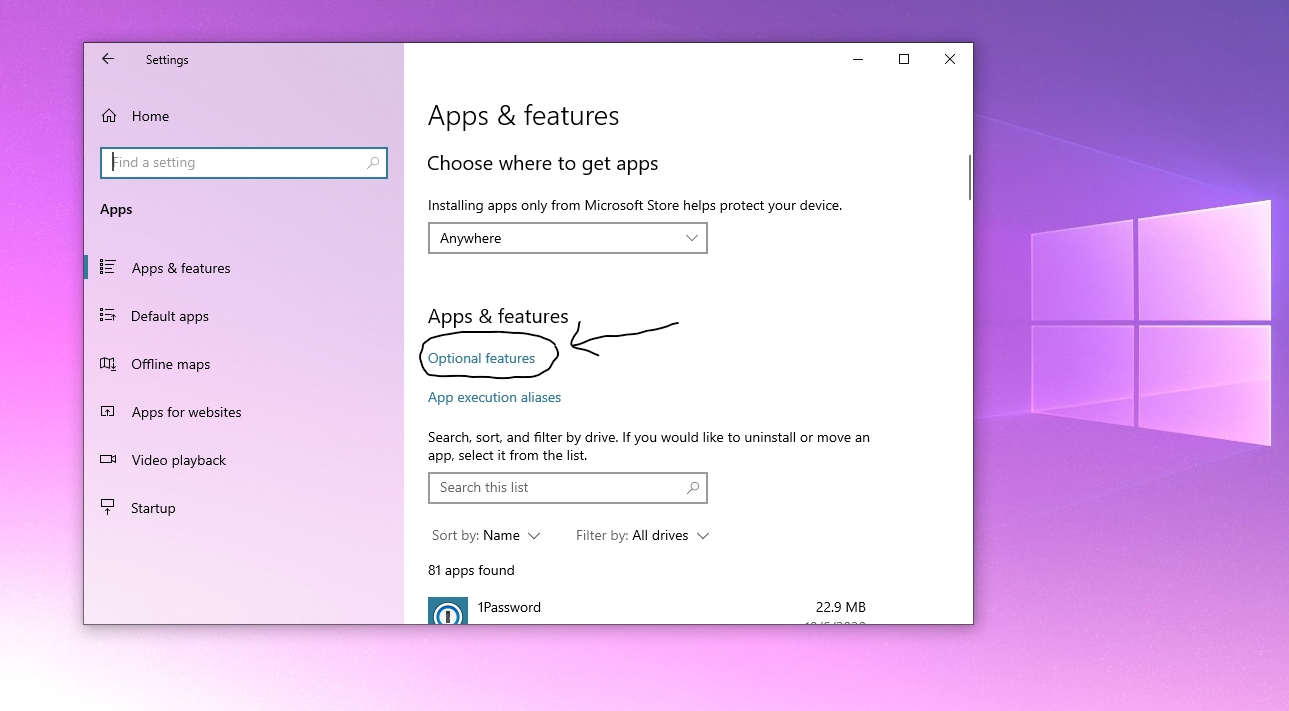This screenshot has width=1289, height=711.
Task: Close the Settings window
Action: pyautogui.click(x=950, y=59)
